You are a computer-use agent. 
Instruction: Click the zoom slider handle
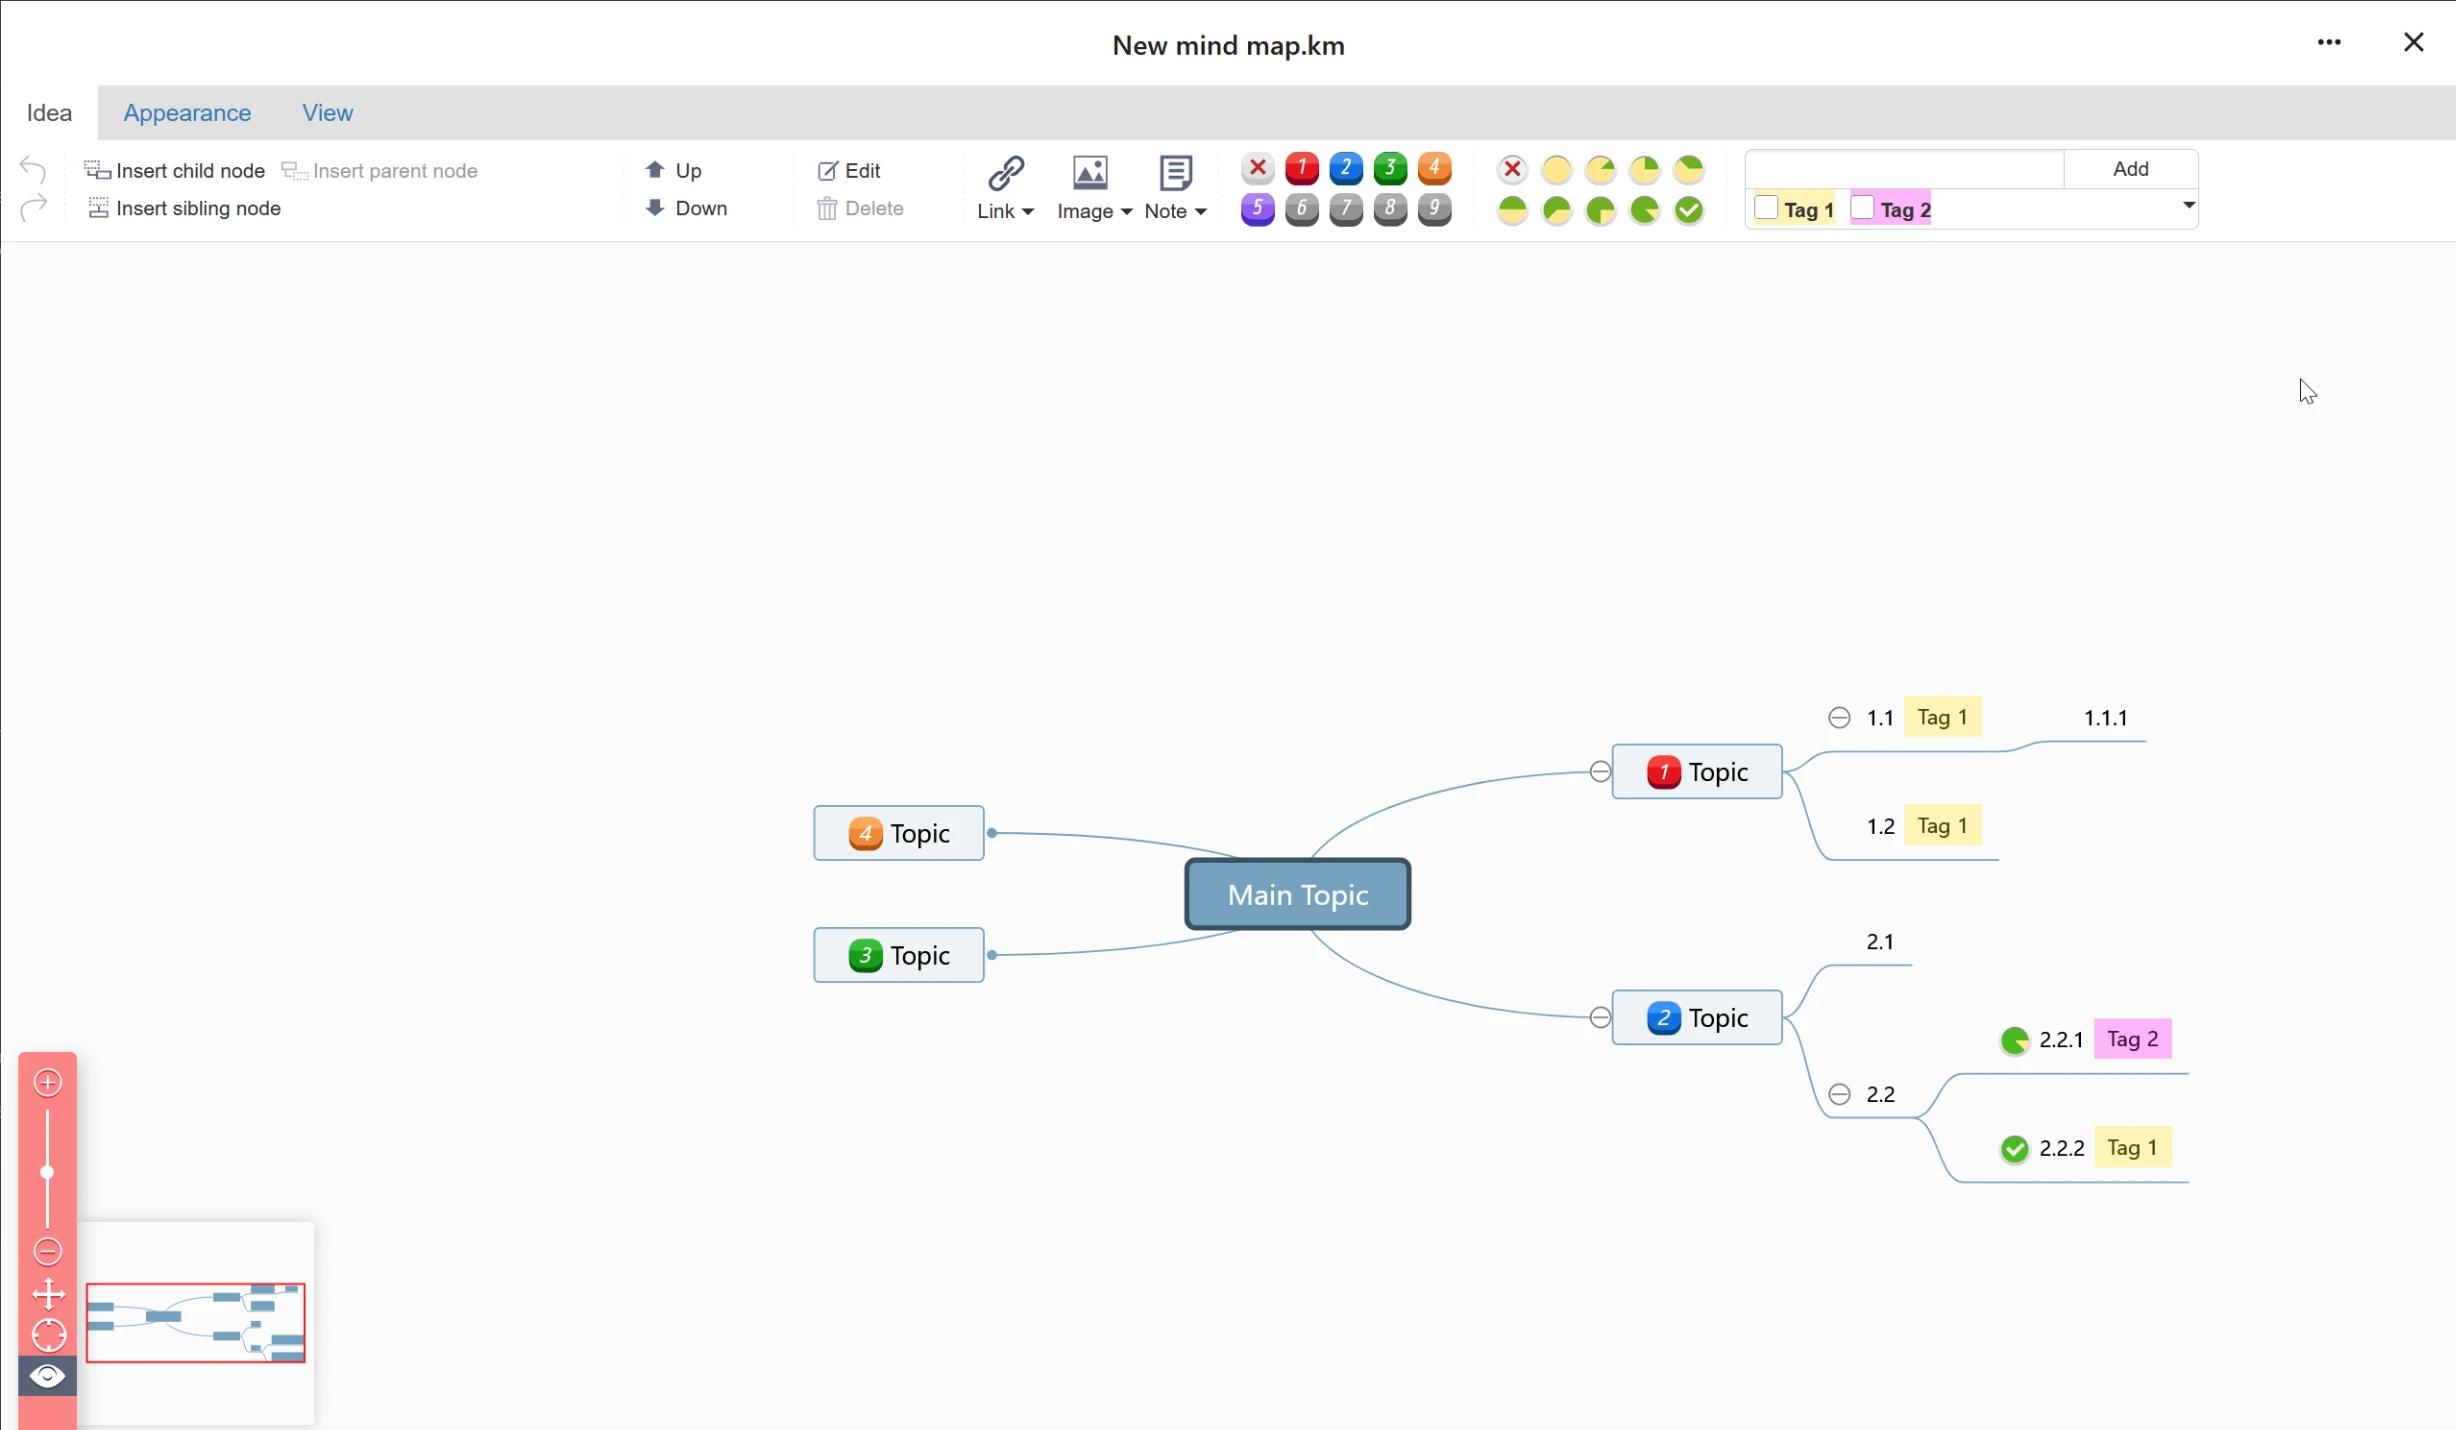(x=47, y=1172)
